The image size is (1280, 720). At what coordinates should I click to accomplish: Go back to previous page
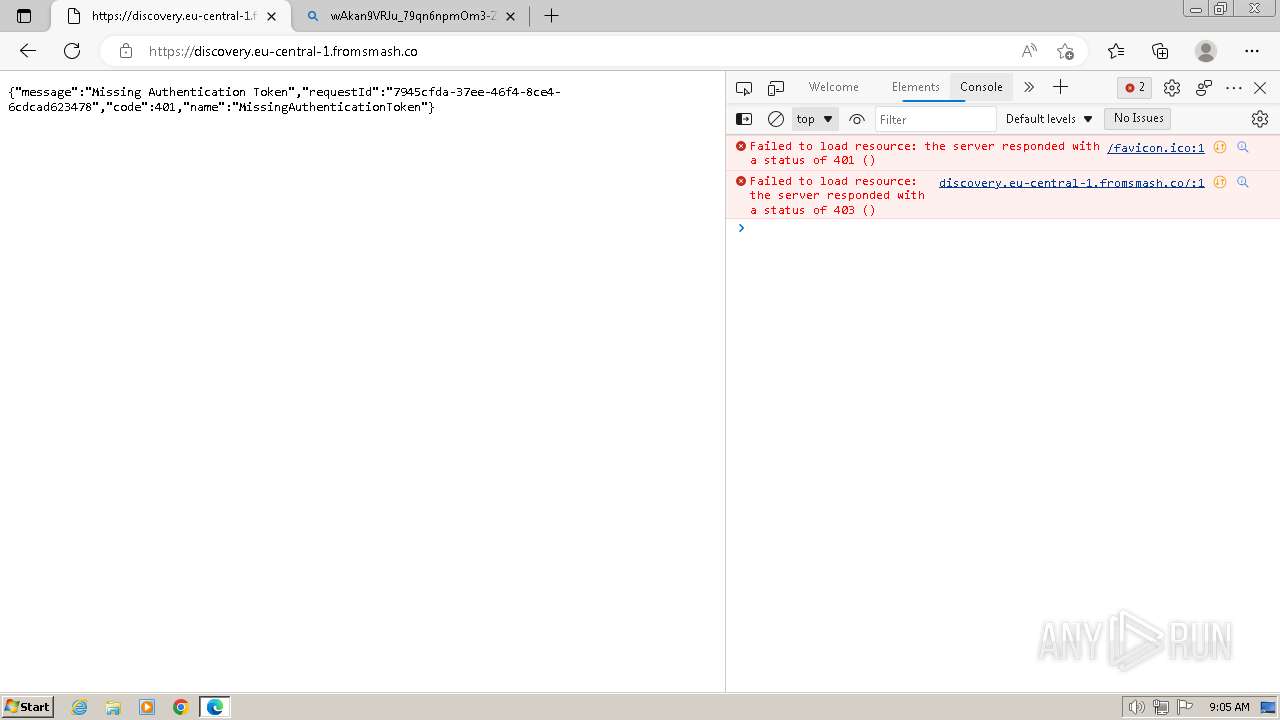[28, 51]
